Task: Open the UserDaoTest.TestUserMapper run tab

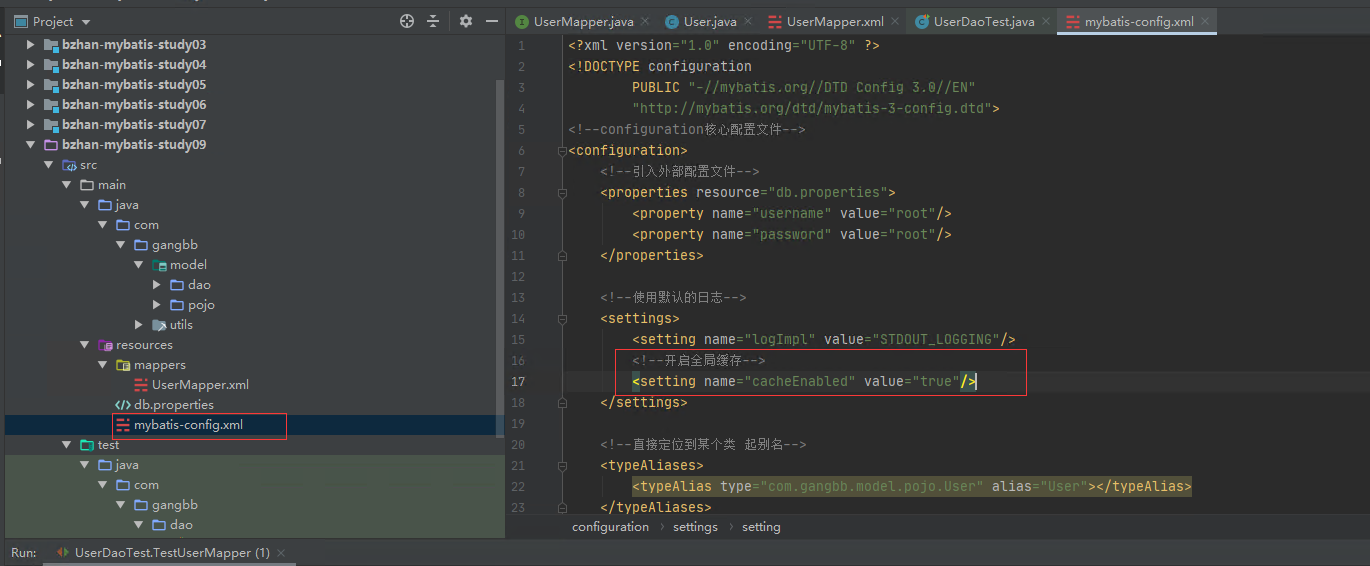Action: [171, 553]
